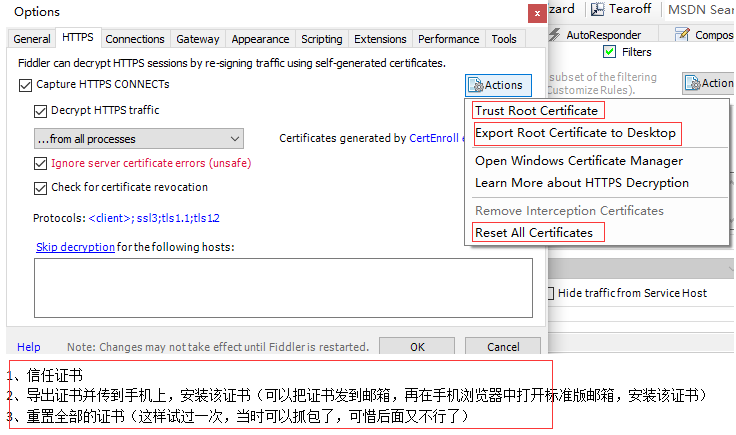Toggle Capture HTTPS CONNECTs checkbox

[x=25, y=85]
